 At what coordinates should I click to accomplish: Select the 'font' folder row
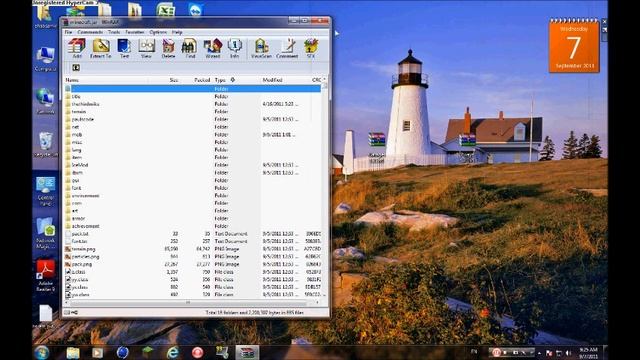tap(193, 188)
